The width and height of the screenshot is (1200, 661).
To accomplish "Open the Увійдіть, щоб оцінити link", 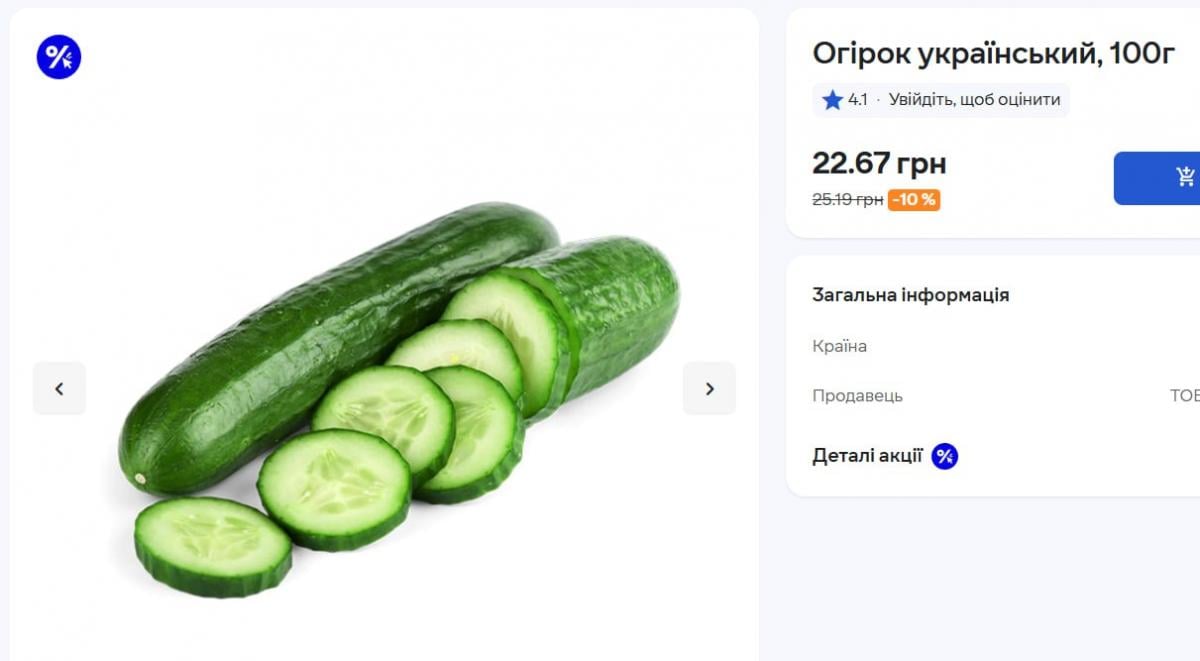I will coord(974,100).
